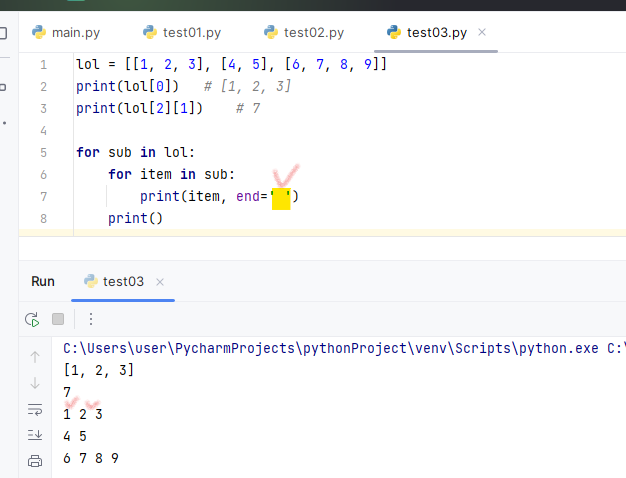Screen dimensions: 626x478
Task: Click line number 1 in the gutter
Action: pos(44,65)
